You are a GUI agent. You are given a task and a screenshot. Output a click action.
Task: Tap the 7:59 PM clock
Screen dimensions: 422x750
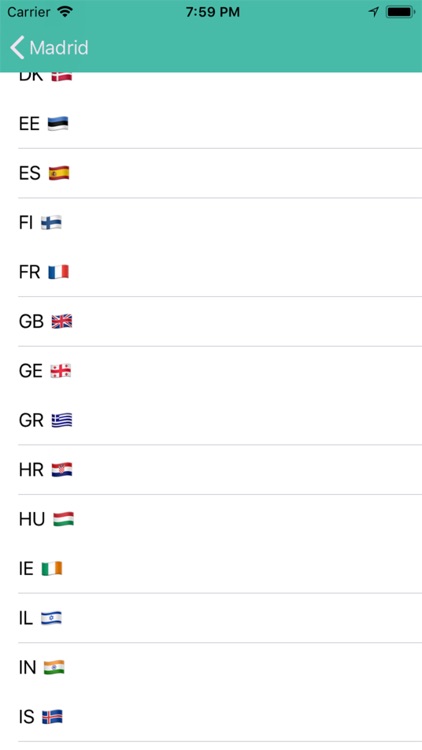(x=212, y=12)
